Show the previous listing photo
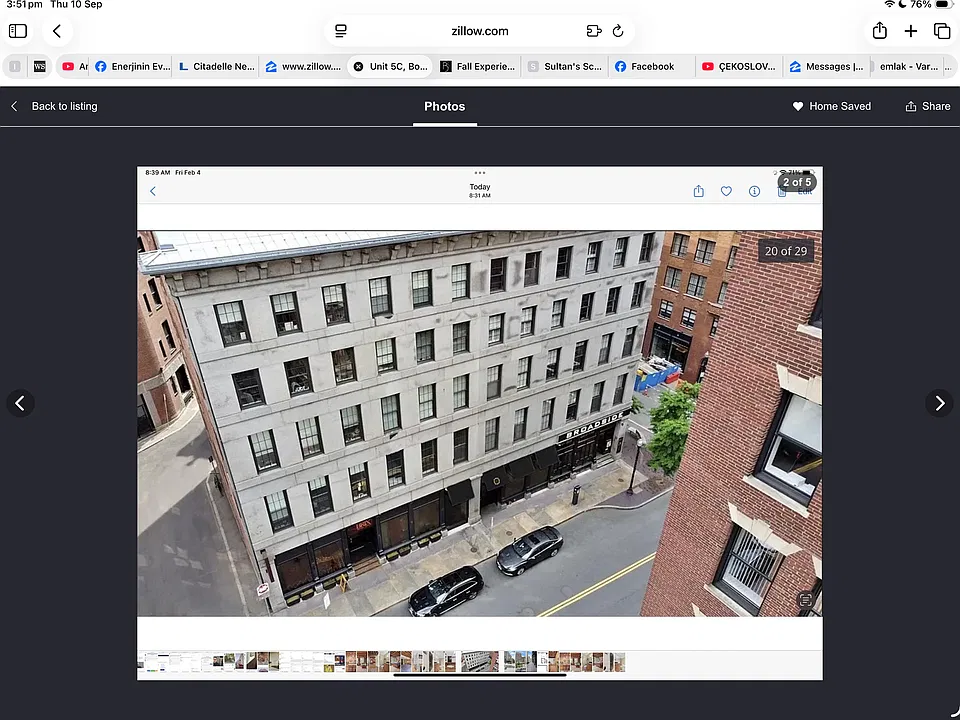The image size is (960, 720). (x=20, y=403)
